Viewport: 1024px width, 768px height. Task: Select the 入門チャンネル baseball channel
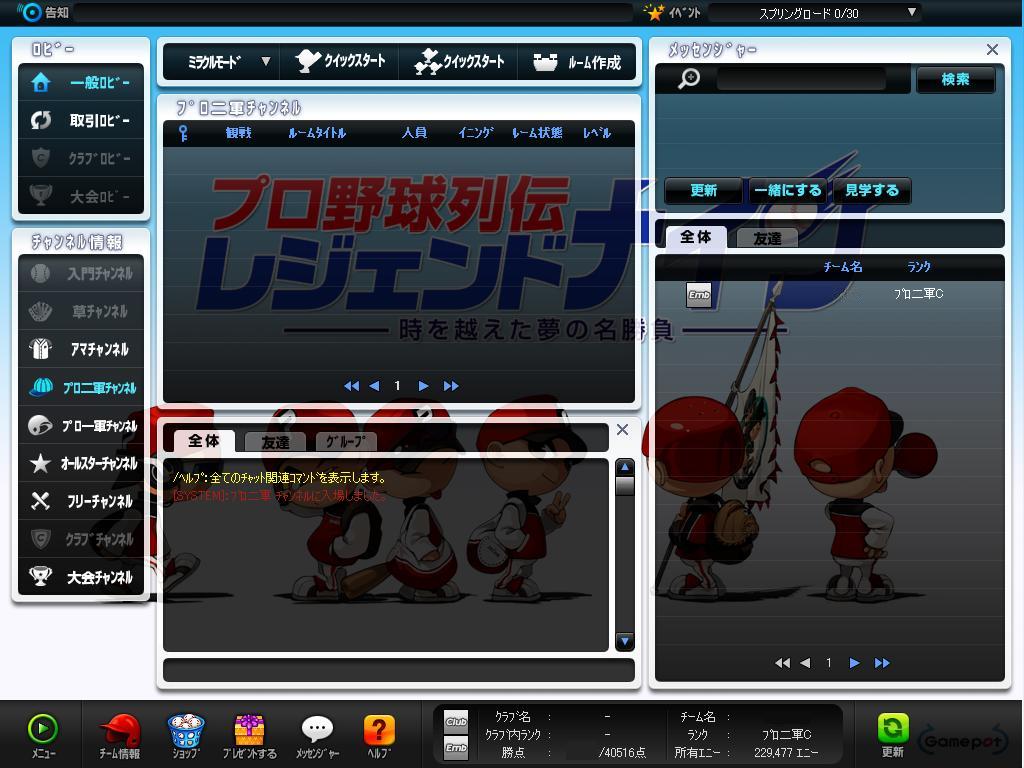[x=81, y=273]
